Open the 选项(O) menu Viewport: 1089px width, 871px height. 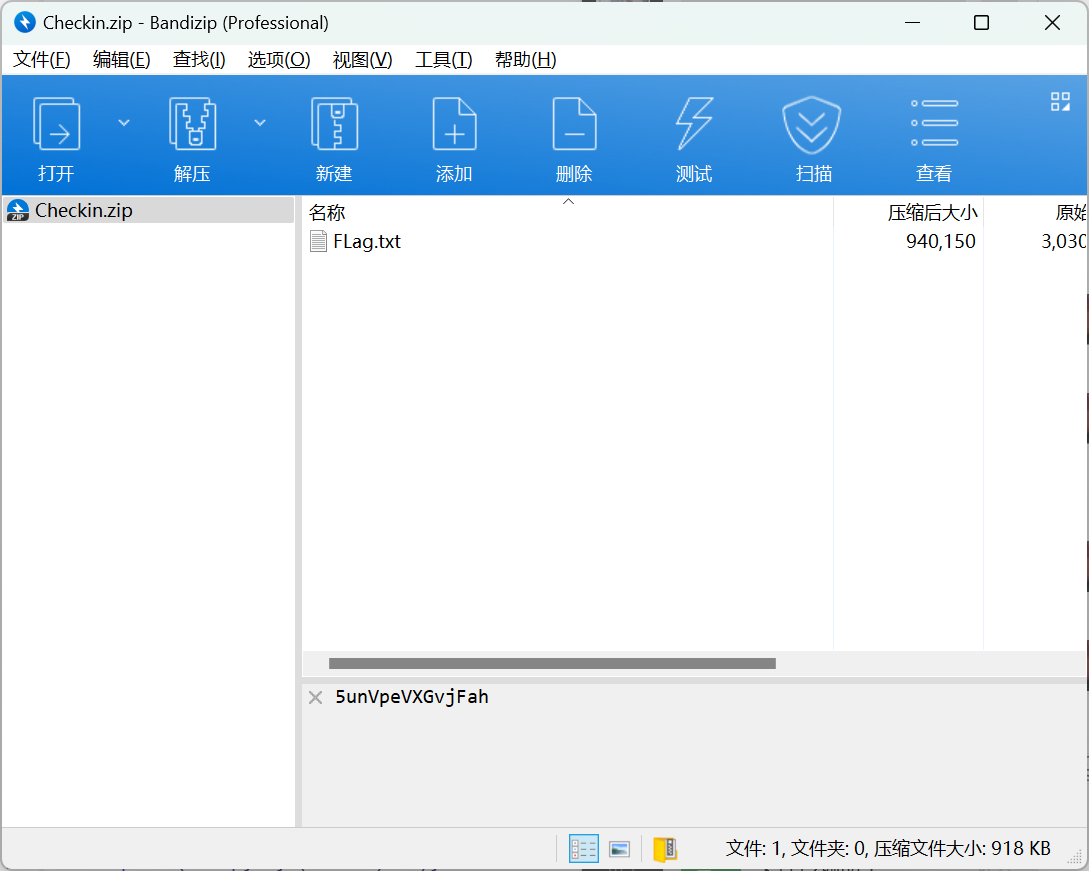[279, 60]
